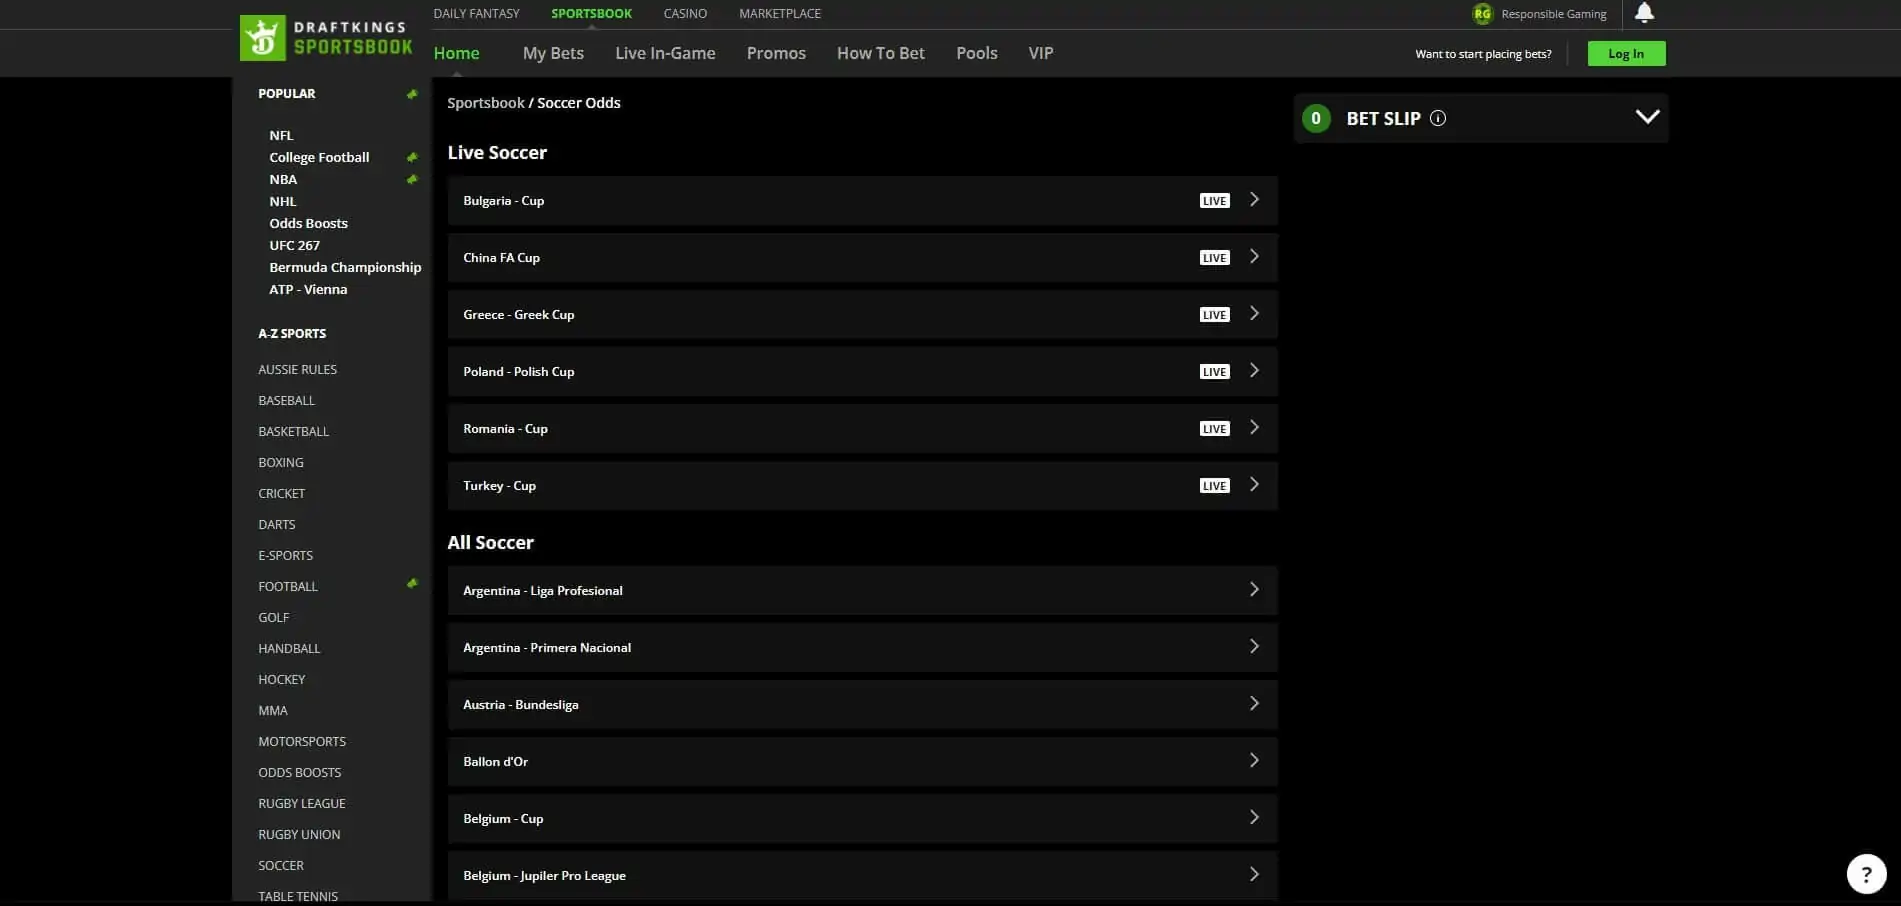
Task: Expand Argentina - Liga Profesional odds
Action: 1254,589
